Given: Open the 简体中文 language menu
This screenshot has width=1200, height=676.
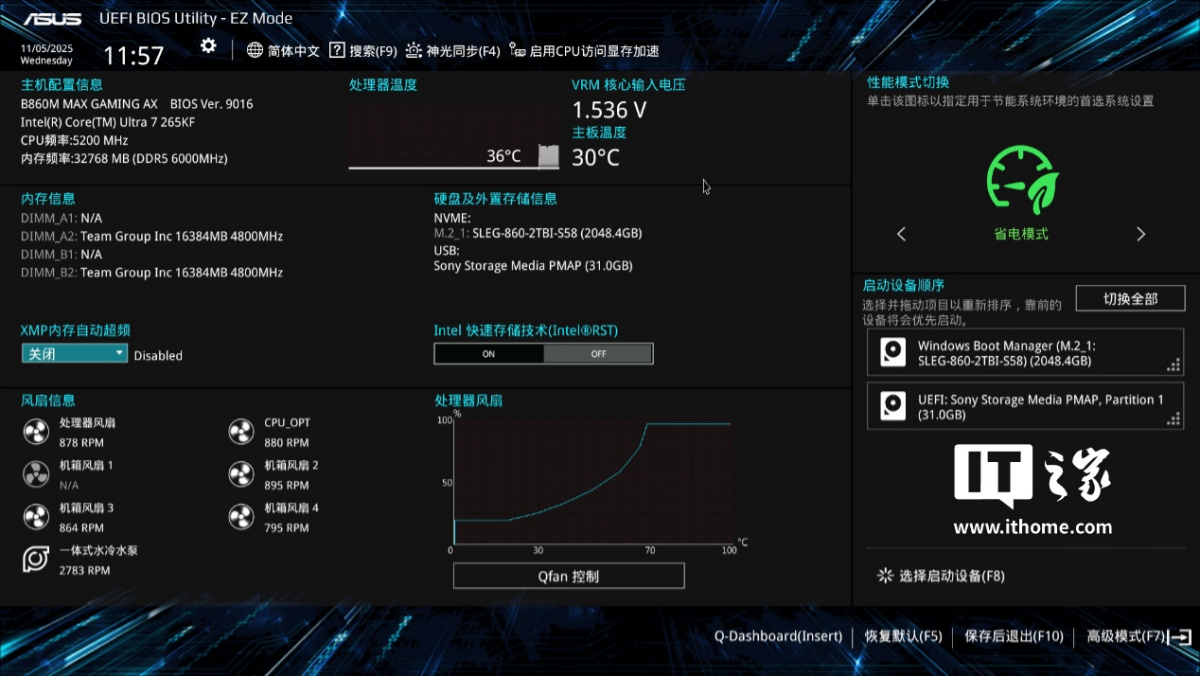Looking at the screenshot, I should (283, 51).
